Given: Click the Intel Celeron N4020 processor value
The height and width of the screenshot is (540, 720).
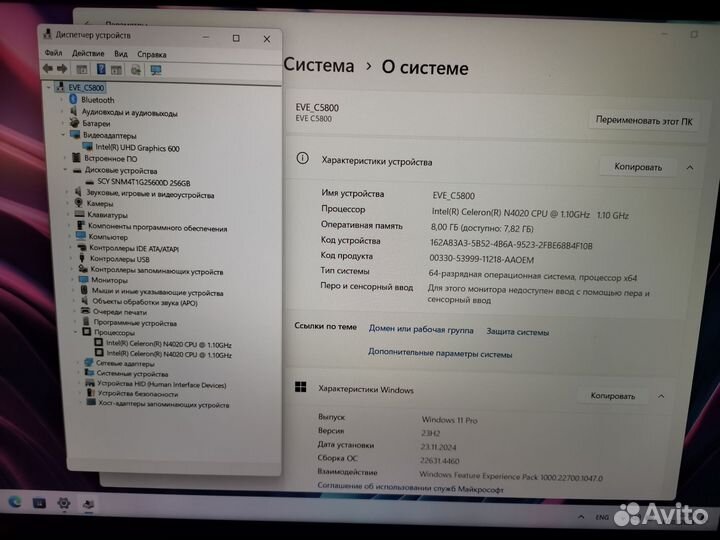Looking at the screenshot, I should coord(530,214).
